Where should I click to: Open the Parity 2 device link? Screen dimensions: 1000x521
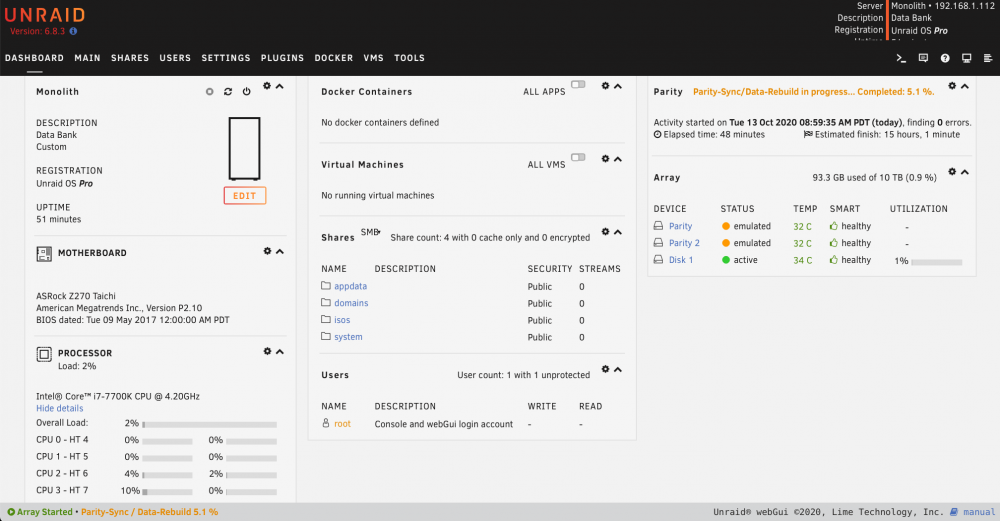tap(684, 243)
